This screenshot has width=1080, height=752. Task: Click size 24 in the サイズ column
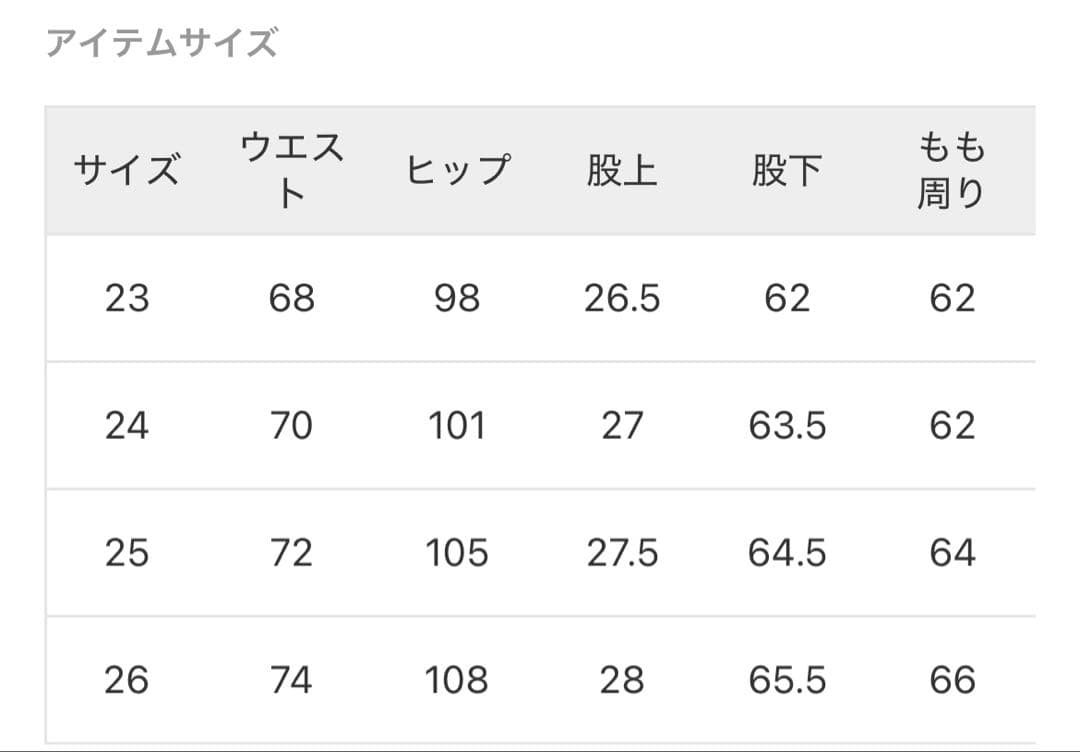127,426
